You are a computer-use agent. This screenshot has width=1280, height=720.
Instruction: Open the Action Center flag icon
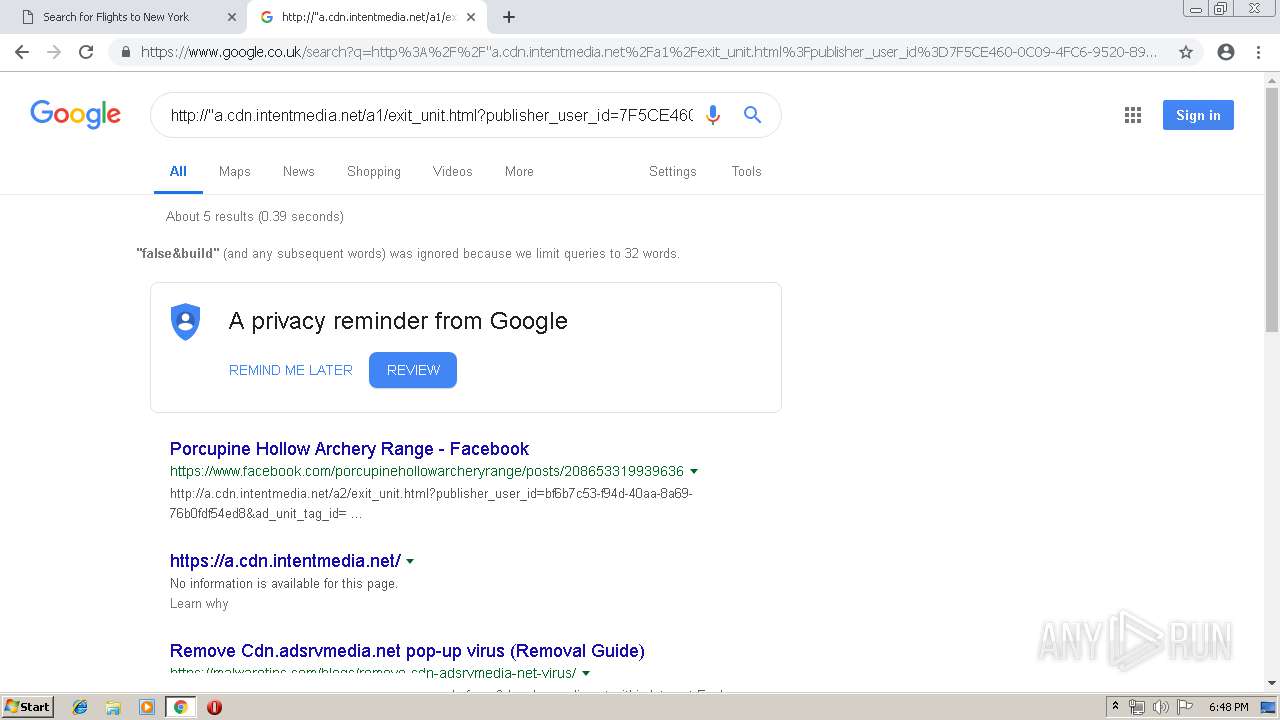1184,707
